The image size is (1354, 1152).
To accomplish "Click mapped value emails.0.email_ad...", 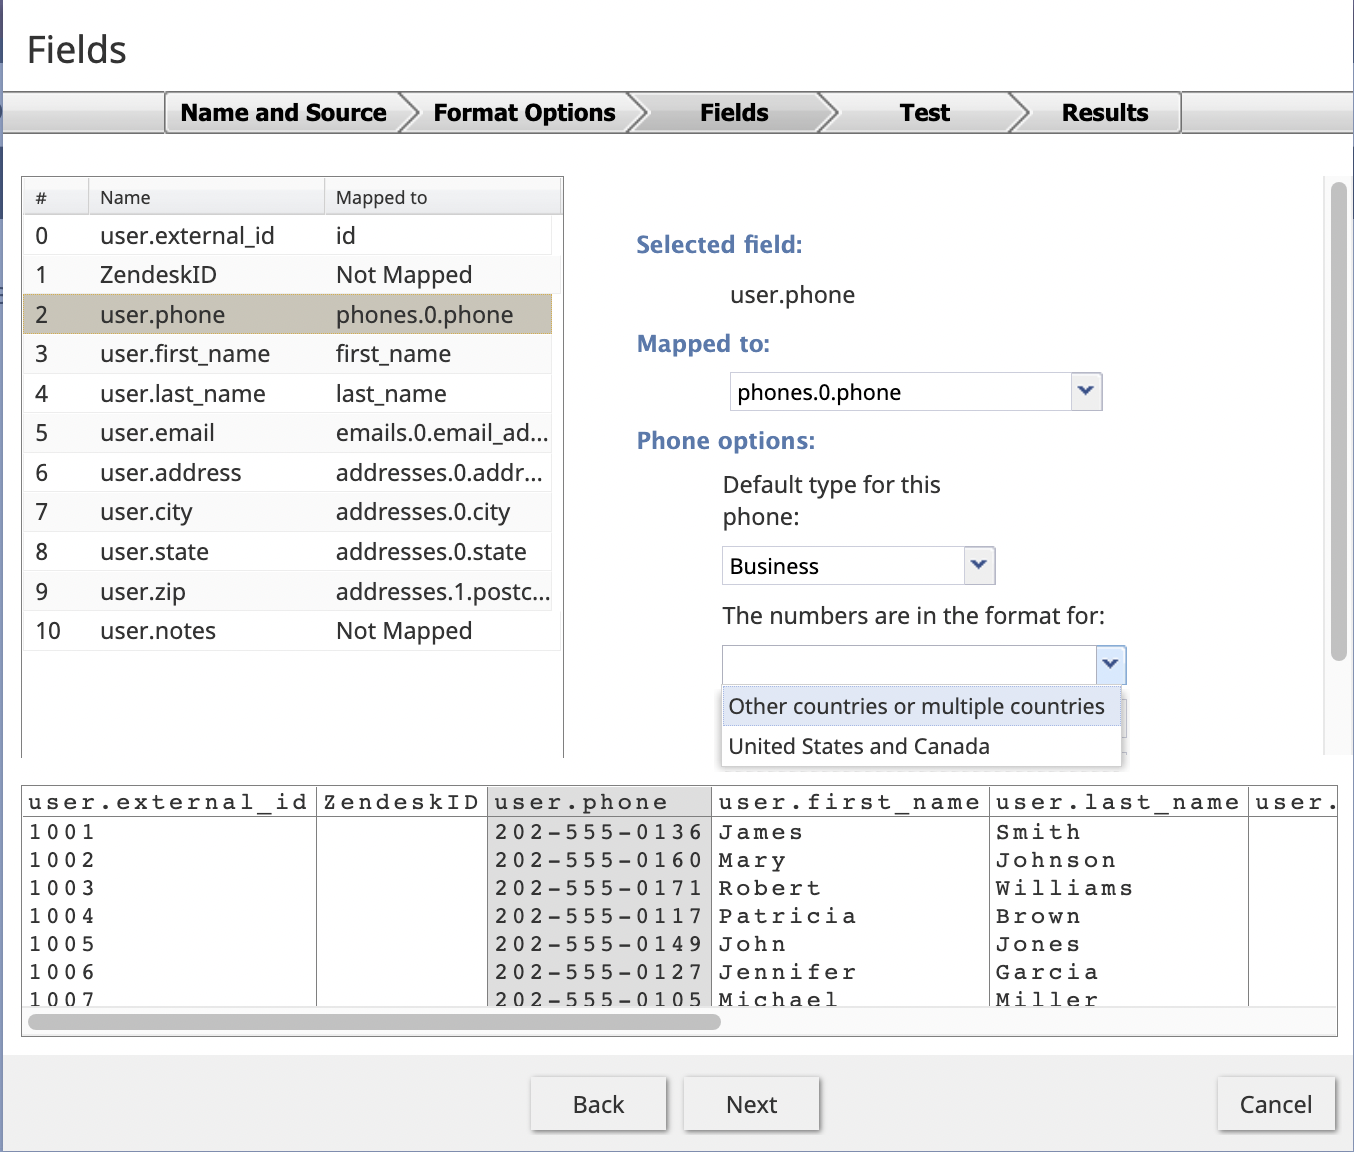I will 442,432.
